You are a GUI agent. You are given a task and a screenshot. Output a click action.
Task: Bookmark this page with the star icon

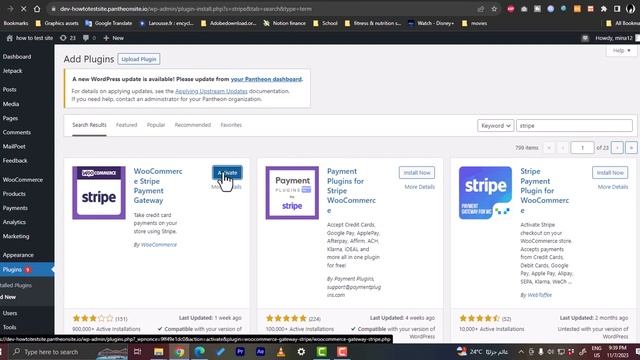tap(494, 9)
